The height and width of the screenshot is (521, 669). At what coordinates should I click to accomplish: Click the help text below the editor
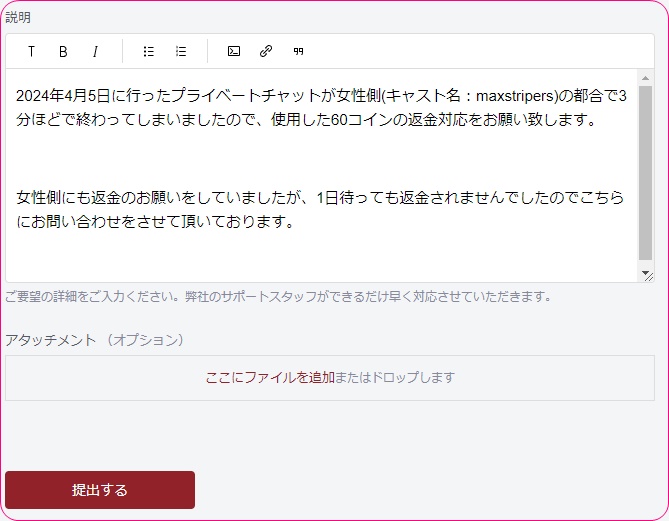tap(278, 297)
